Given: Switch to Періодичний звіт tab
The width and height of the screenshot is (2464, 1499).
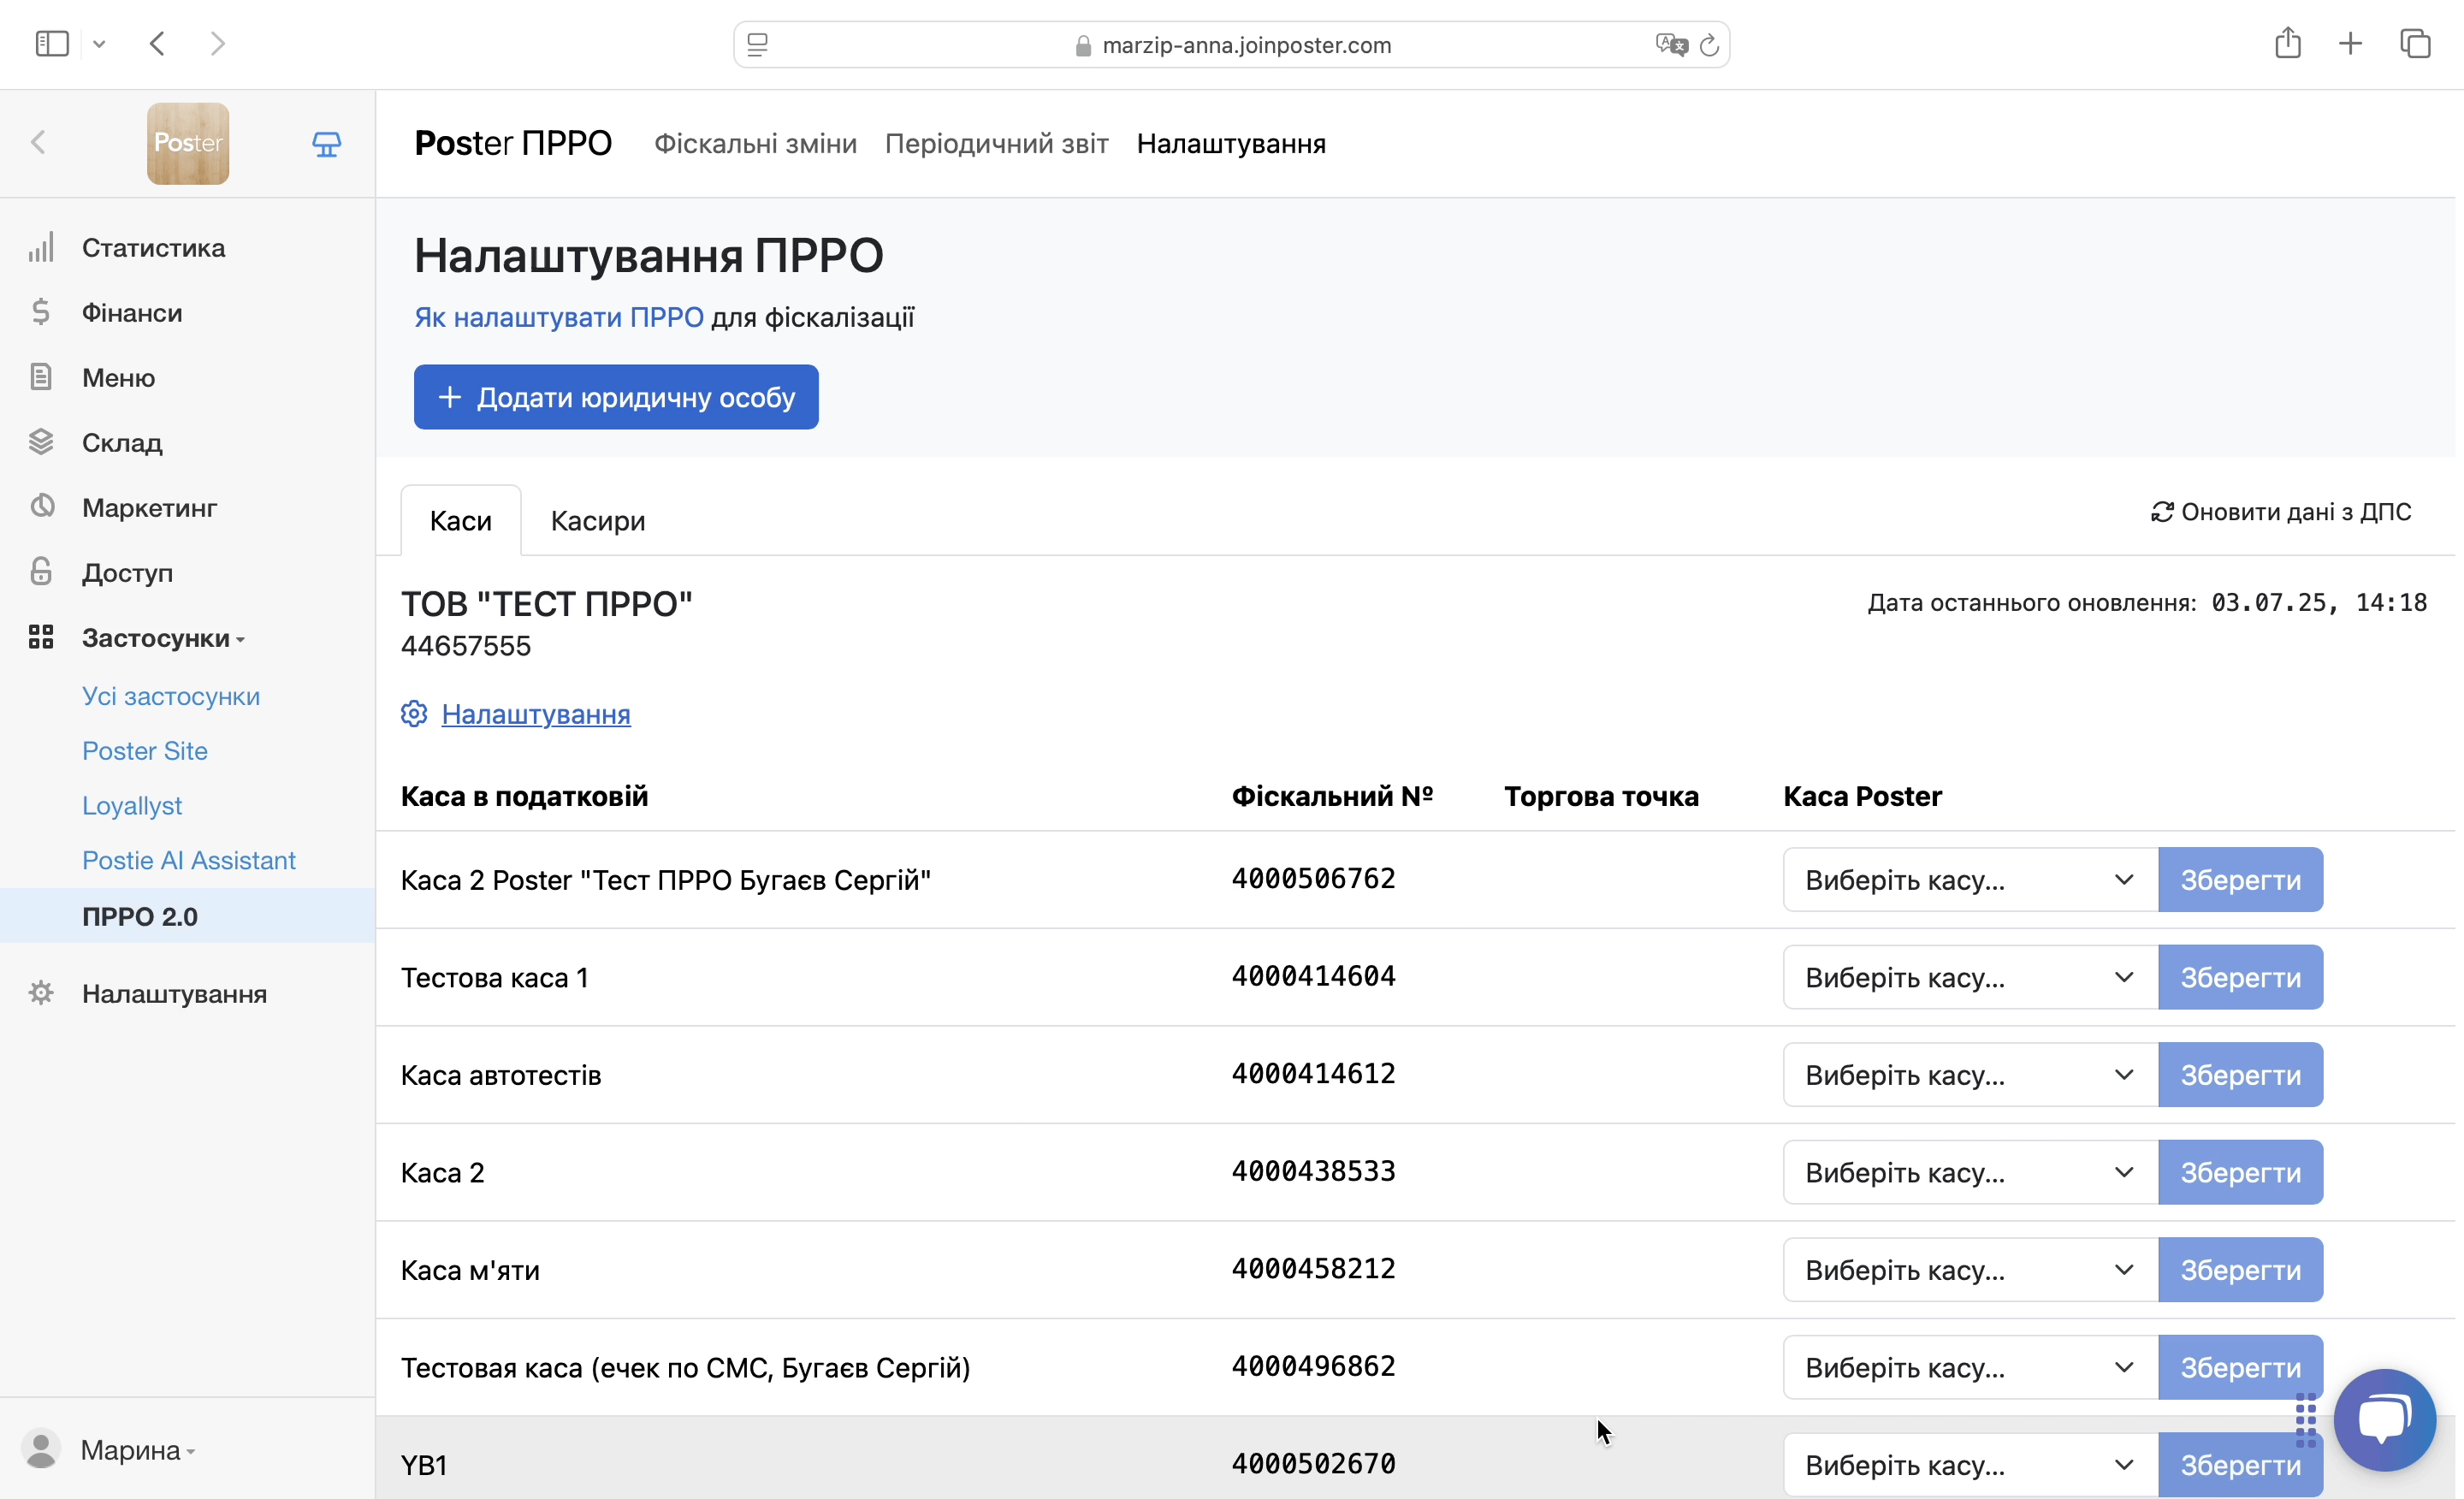Looking at the screenshot, I should (x=996, y=144).
